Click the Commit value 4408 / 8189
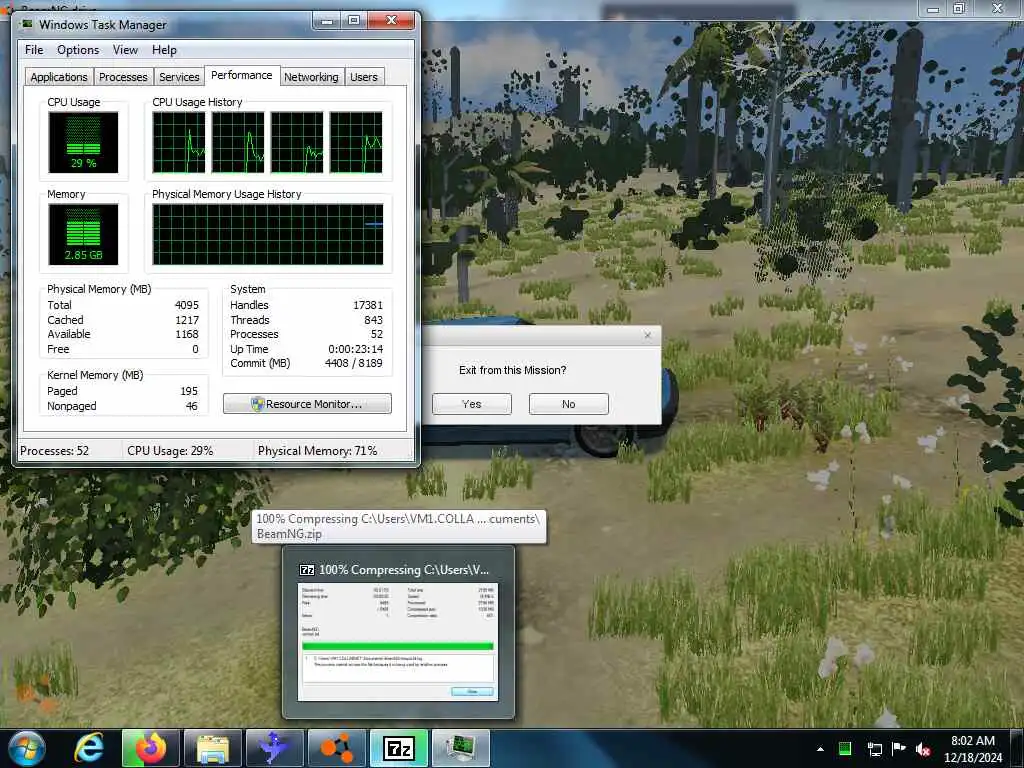This screenshot has height=768, width=1024. point(353,363)
